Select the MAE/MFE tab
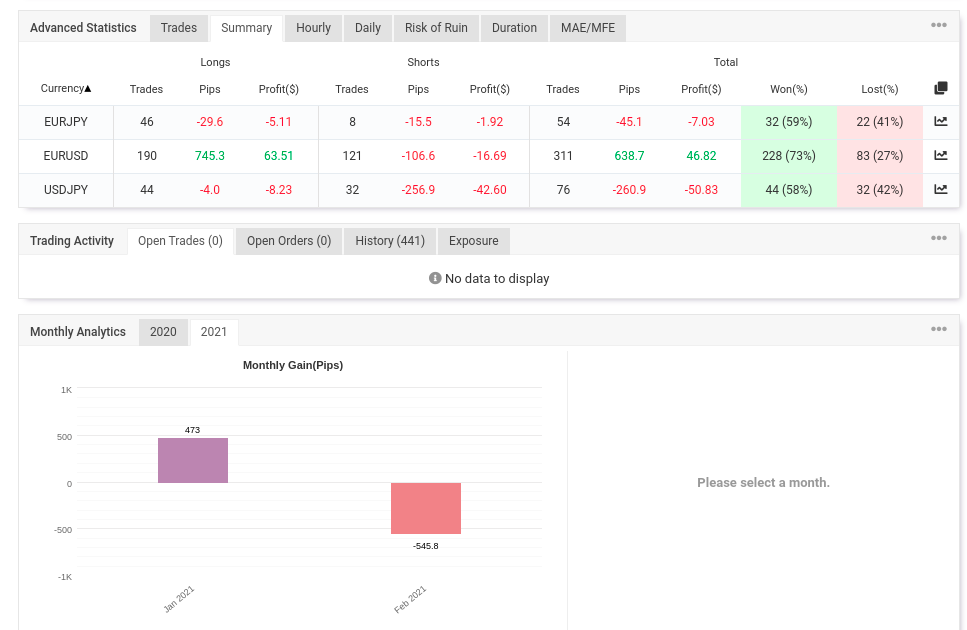The width and height of the screenshot is (967, 630). [588, 28]
